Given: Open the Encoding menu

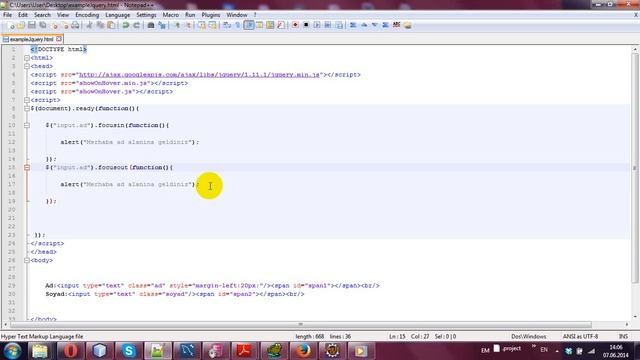Looking at the screenshot, I should (x=87, y=15).
